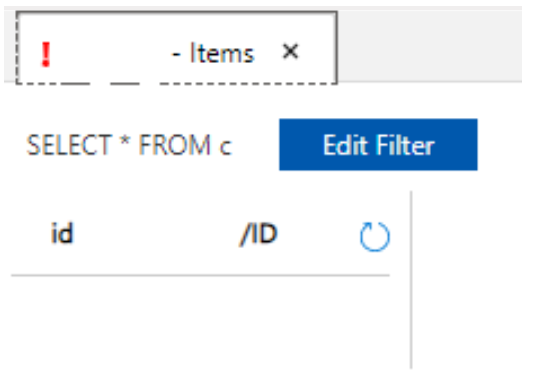
Task: Dismiss the Items tab using its cross icon
Action: coord(290,52)
